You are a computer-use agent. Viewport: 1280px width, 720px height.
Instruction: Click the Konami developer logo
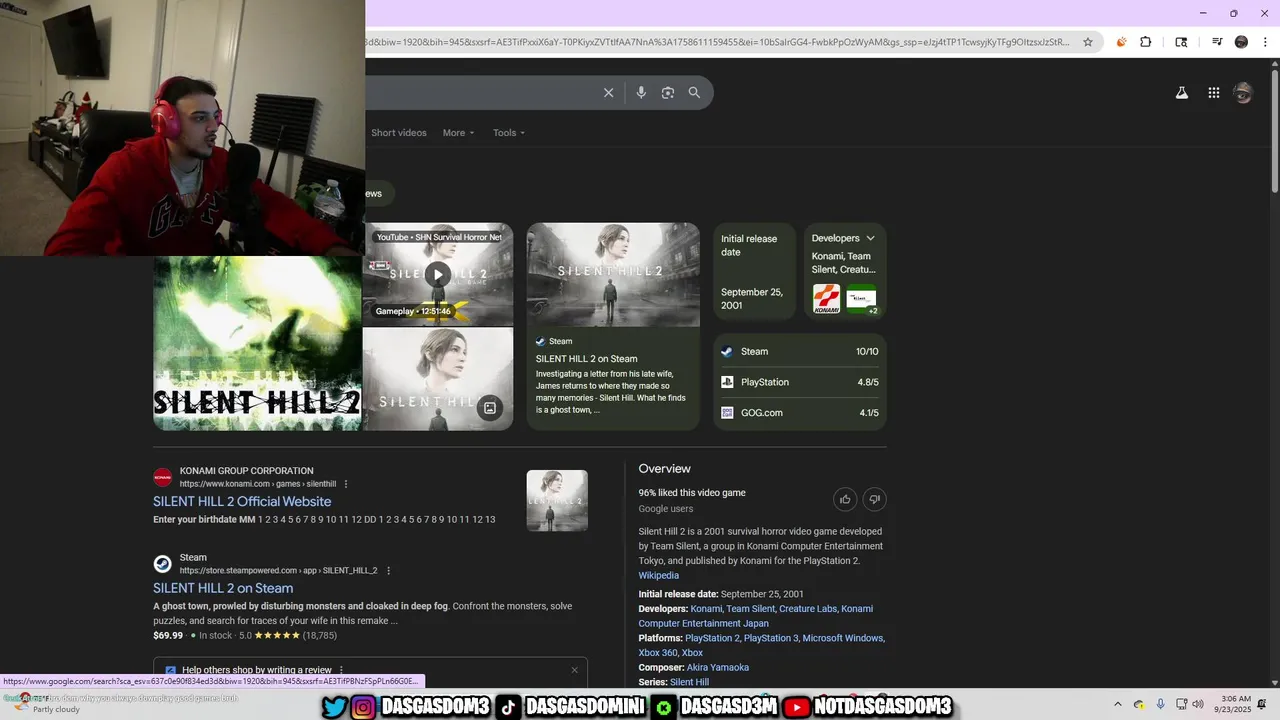click(x=826, y=298)
